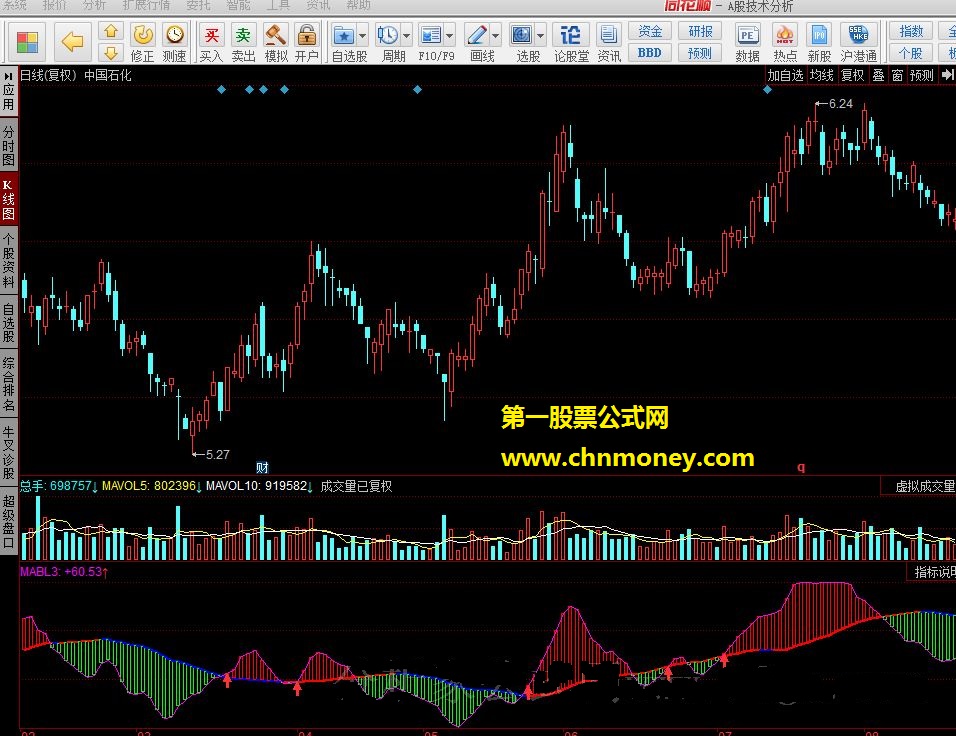
Task: Click the collapse arrow right of 预测
Action: click(x=947, y=74)
